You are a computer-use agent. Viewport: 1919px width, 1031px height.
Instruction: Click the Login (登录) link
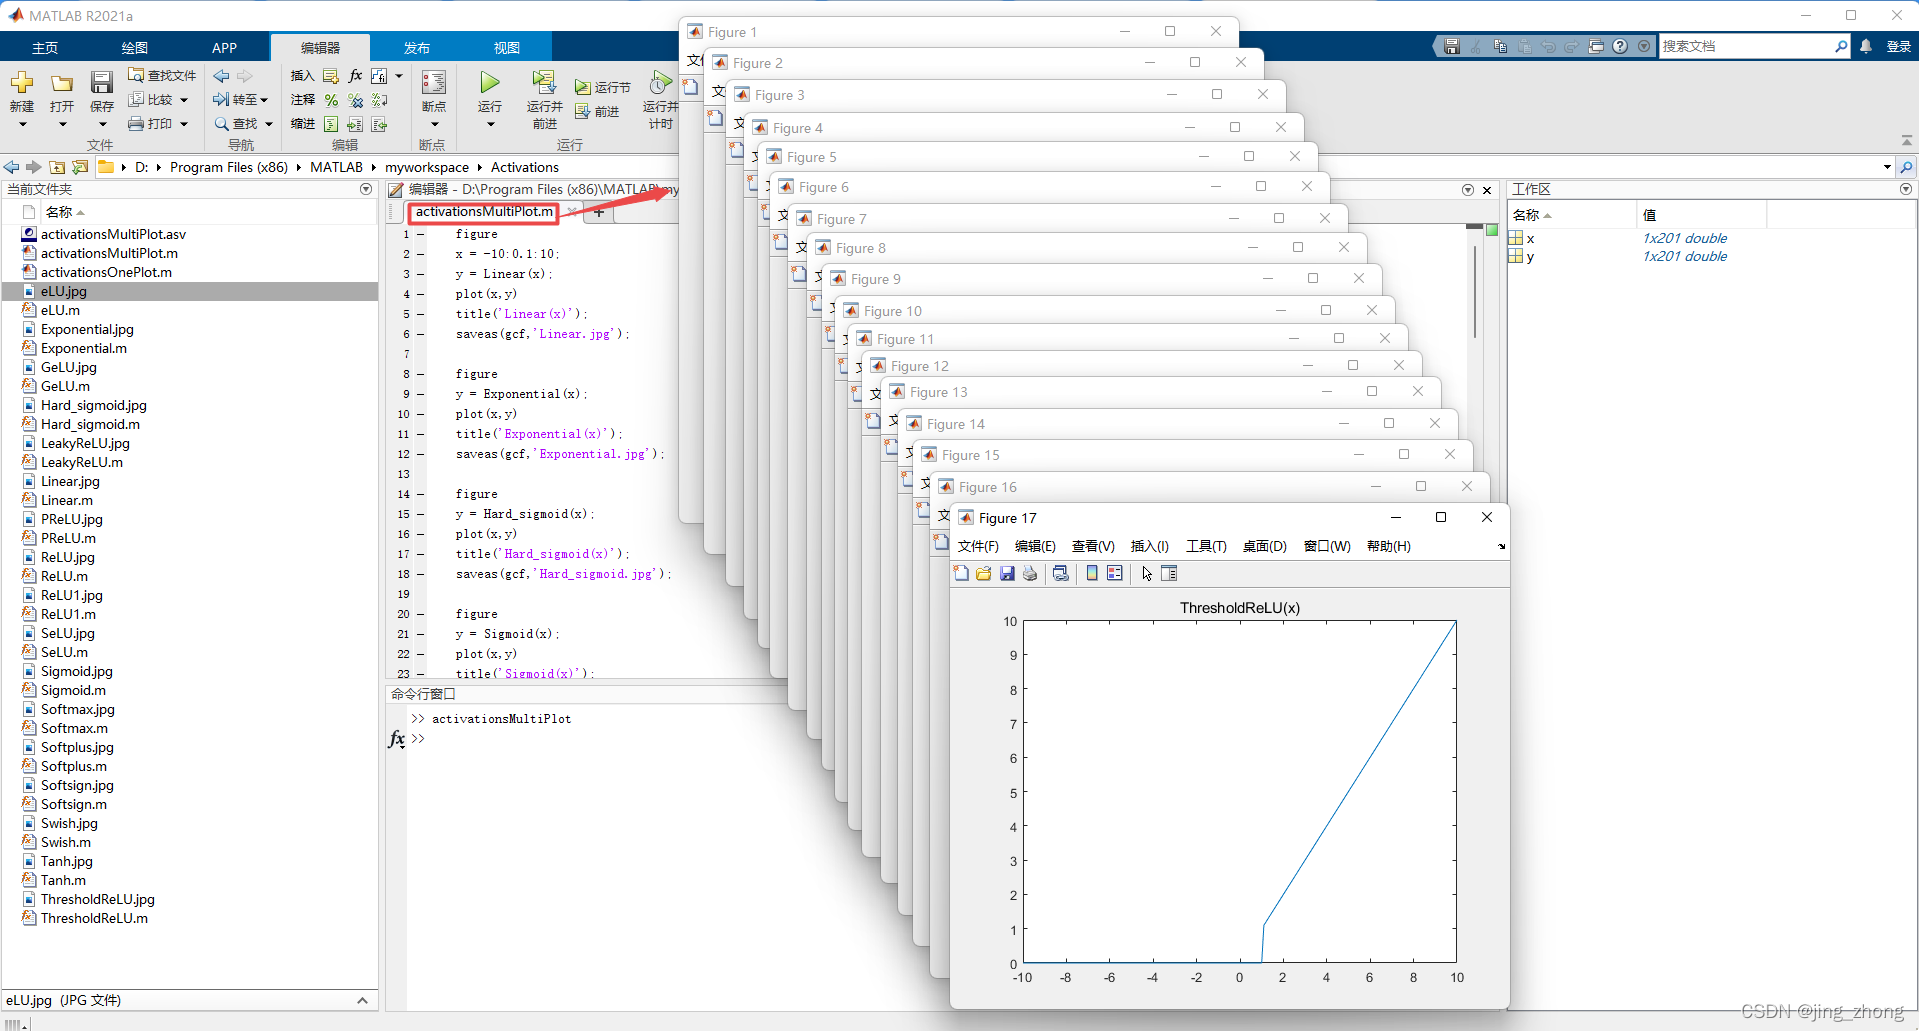1898,47
